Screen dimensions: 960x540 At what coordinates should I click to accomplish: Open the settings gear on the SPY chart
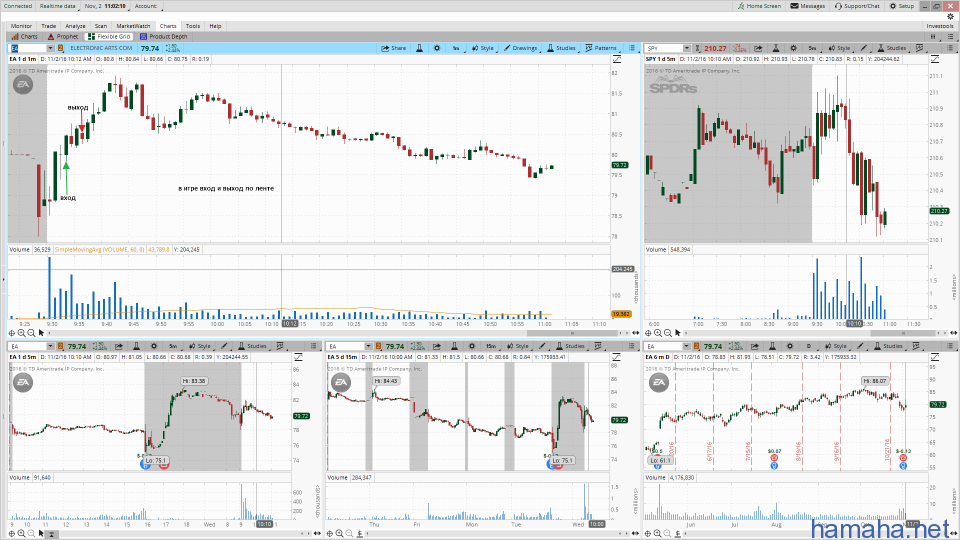[x=793, y=48]
